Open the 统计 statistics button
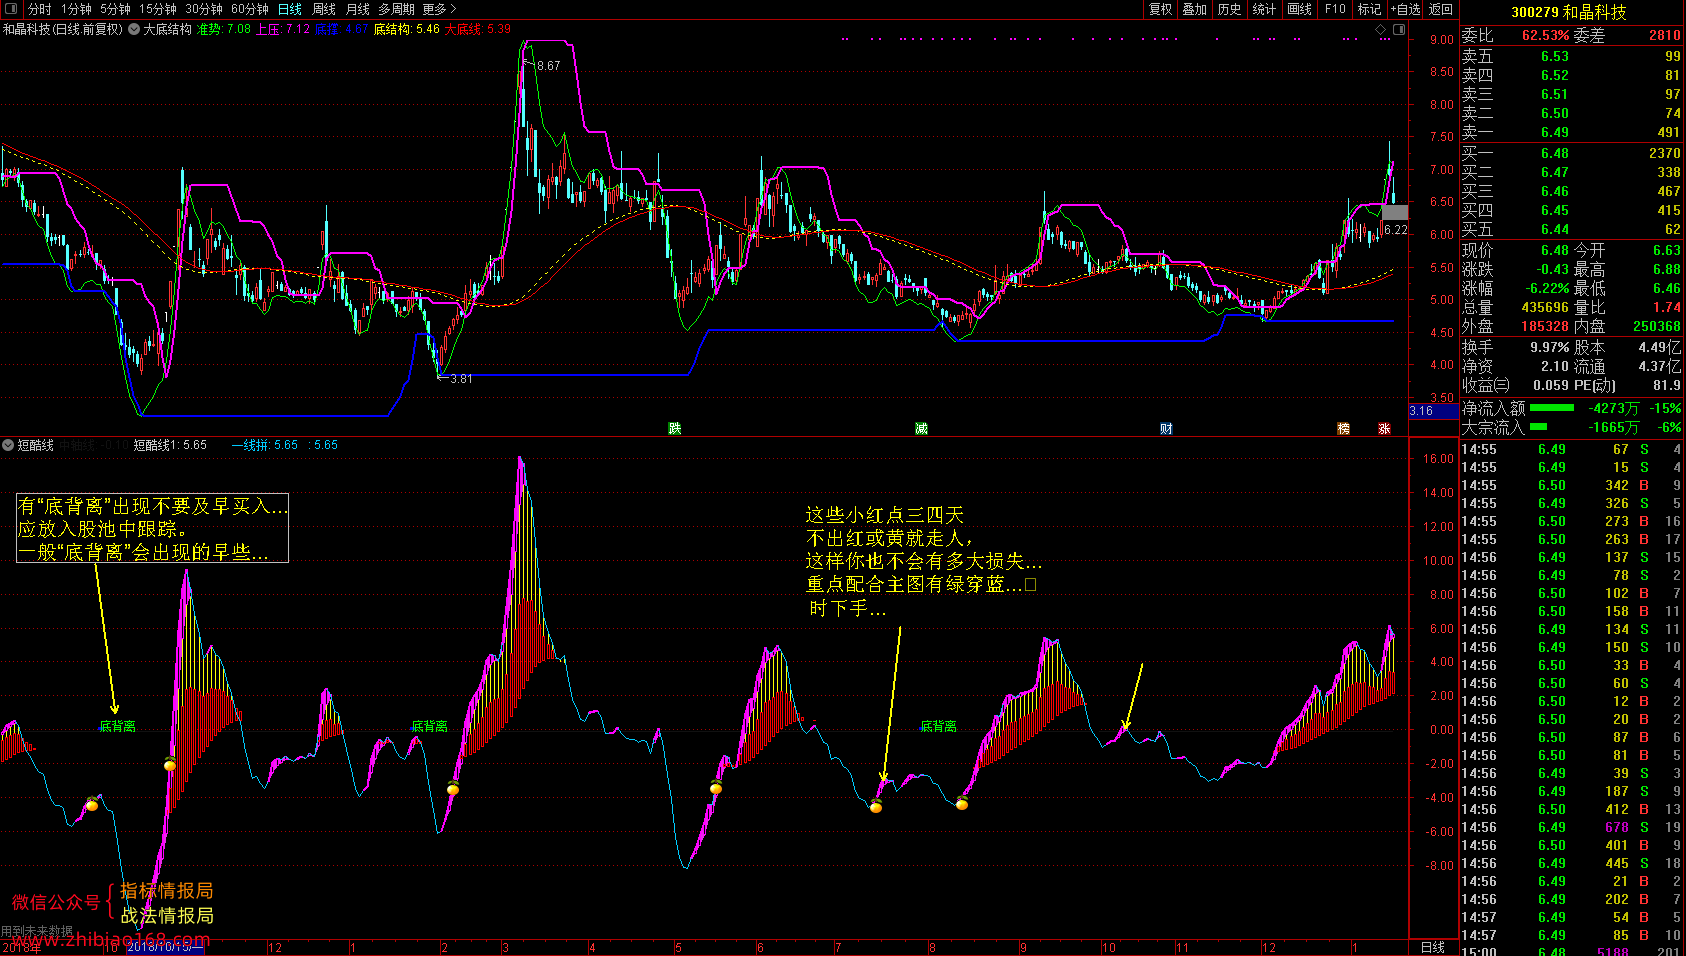 pos(1264,9)
